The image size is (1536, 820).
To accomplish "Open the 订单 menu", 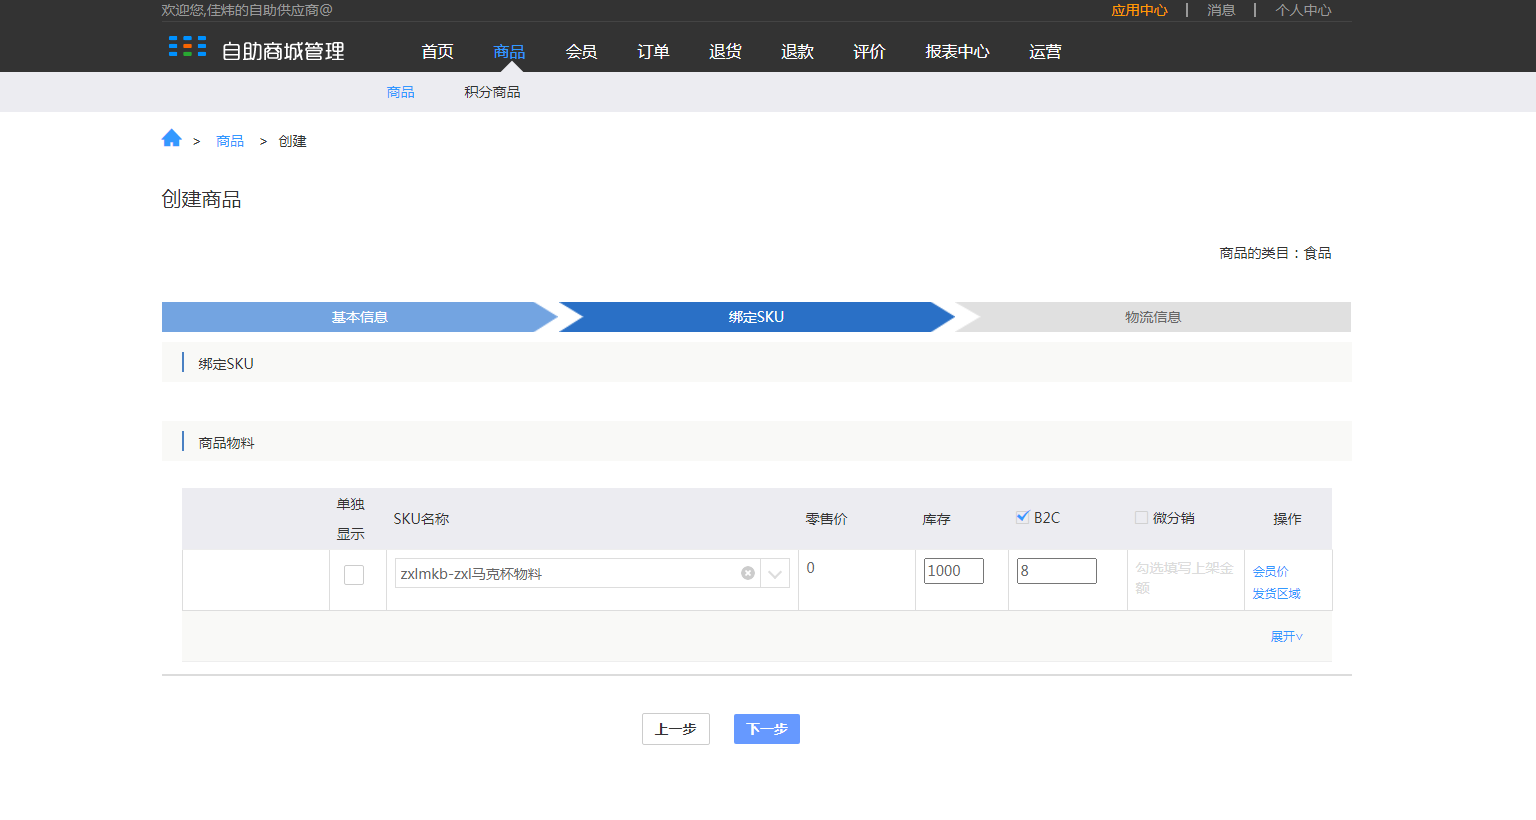I will click(653, 51).
